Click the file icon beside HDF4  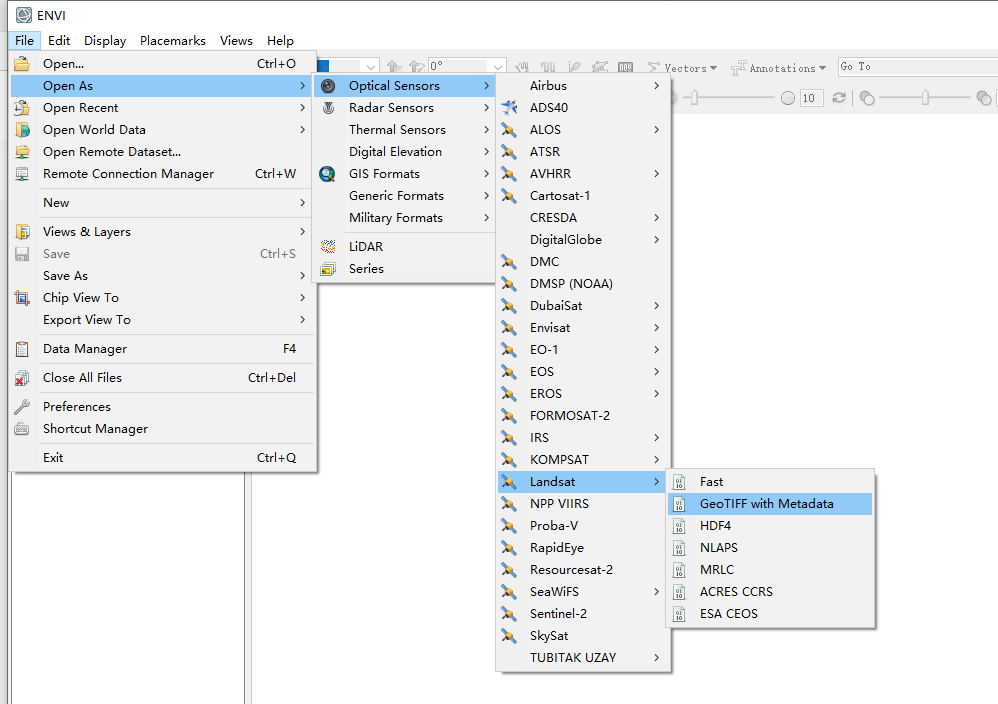(680, 526)
